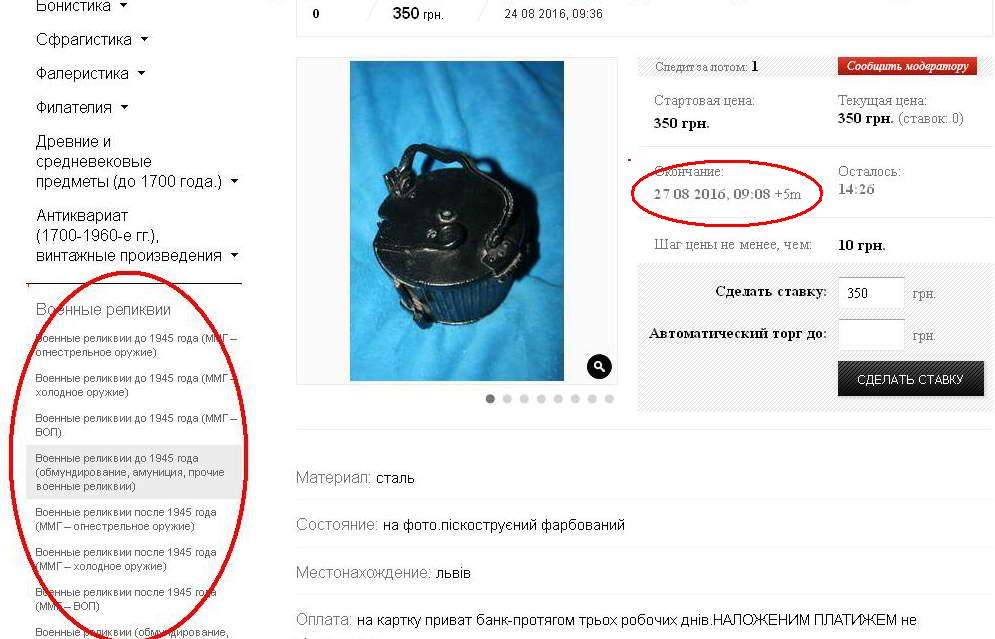This screenshot has height=639, width=995.
Task: Click the Автоматический торг до field
Action: coord(871,334)
